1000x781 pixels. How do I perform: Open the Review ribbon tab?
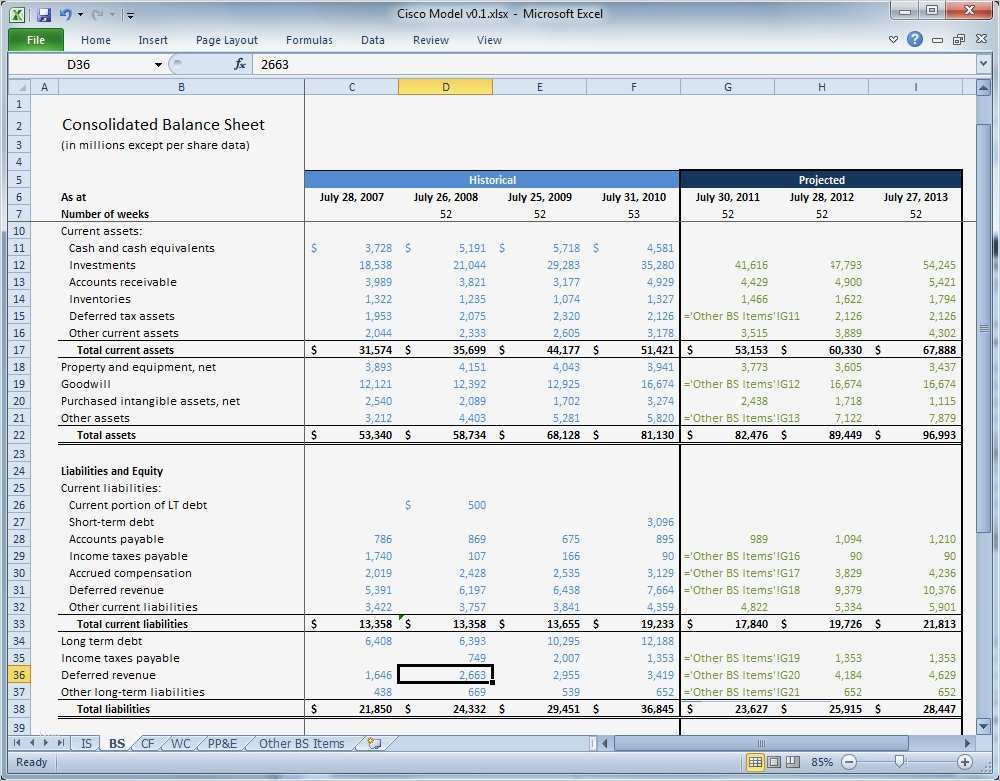tap(430, 40)
